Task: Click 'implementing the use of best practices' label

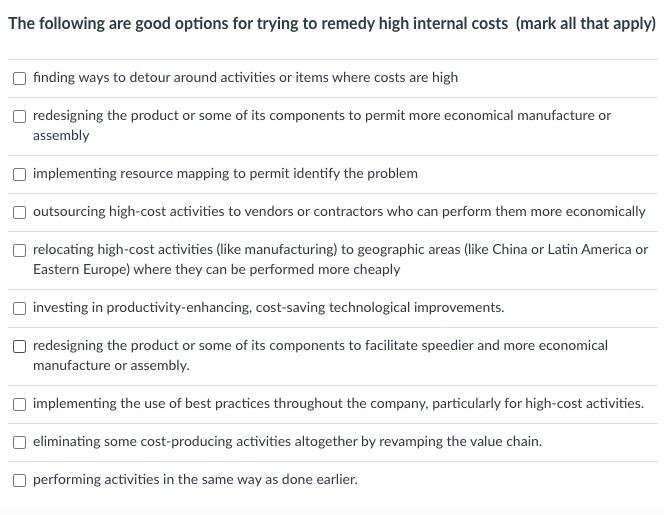Action: (338, 403)
